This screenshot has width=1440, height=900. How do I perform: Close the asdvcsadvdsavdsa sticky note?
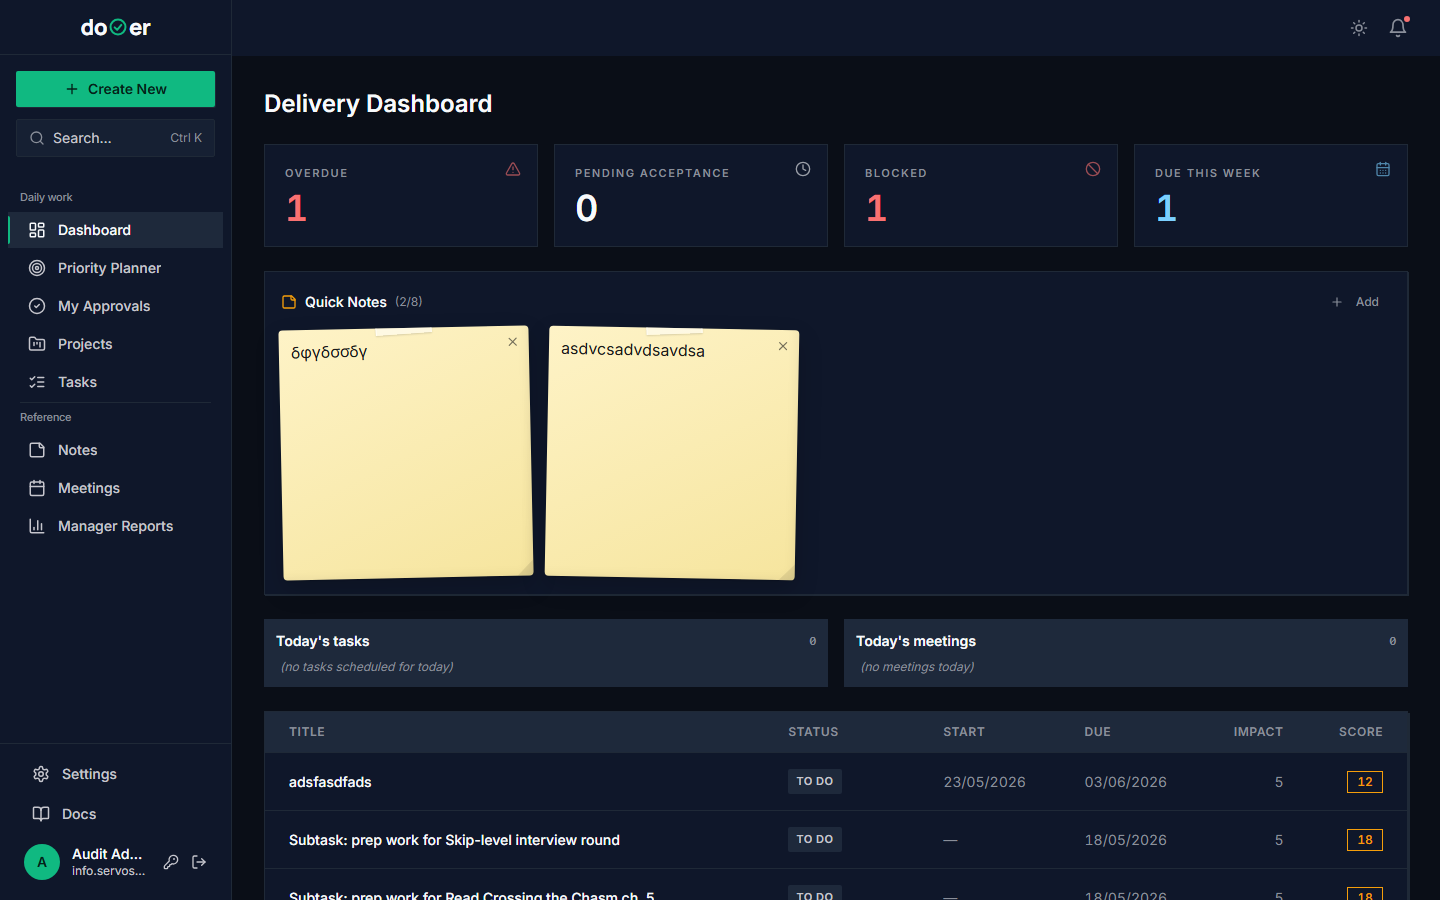(783, 346)
